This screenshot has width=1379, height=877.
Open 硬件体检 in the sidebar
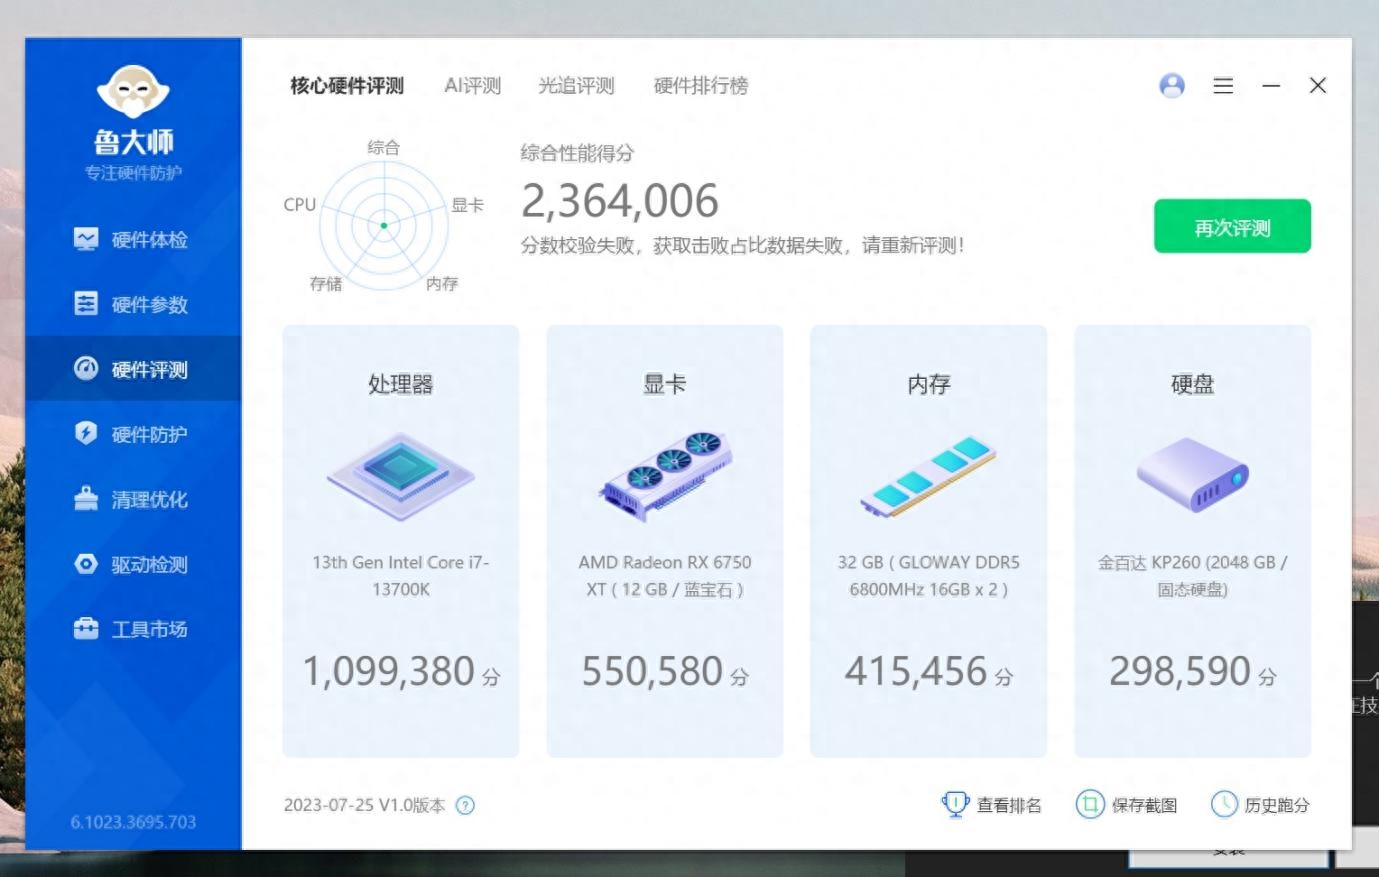click(x=132, y=240)
